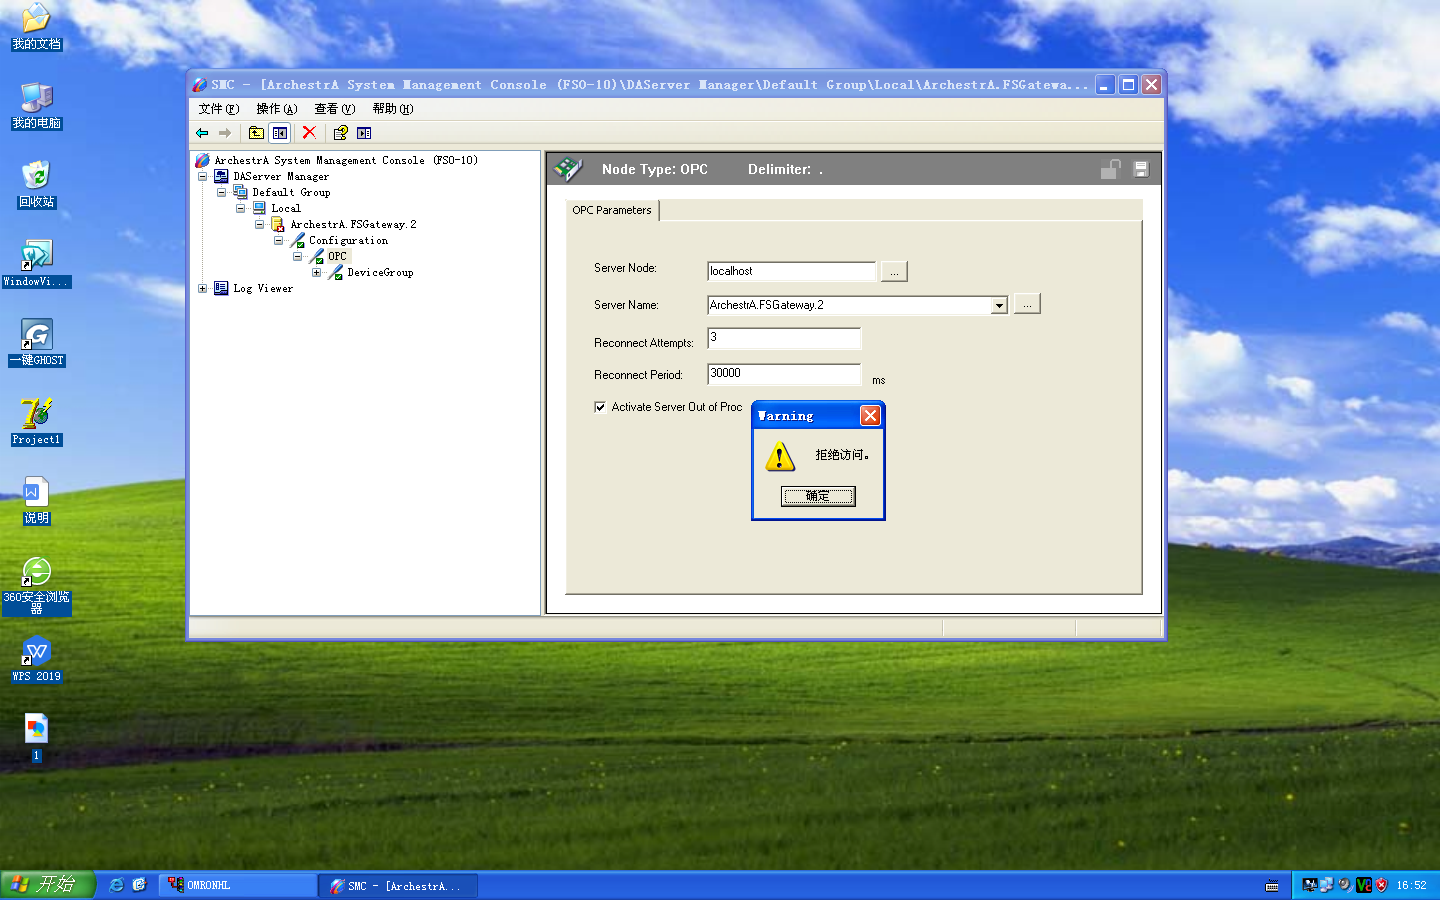
Task: Collapse the ArchestrA.FSGateway.2 tree node
Action: [260, 224]
